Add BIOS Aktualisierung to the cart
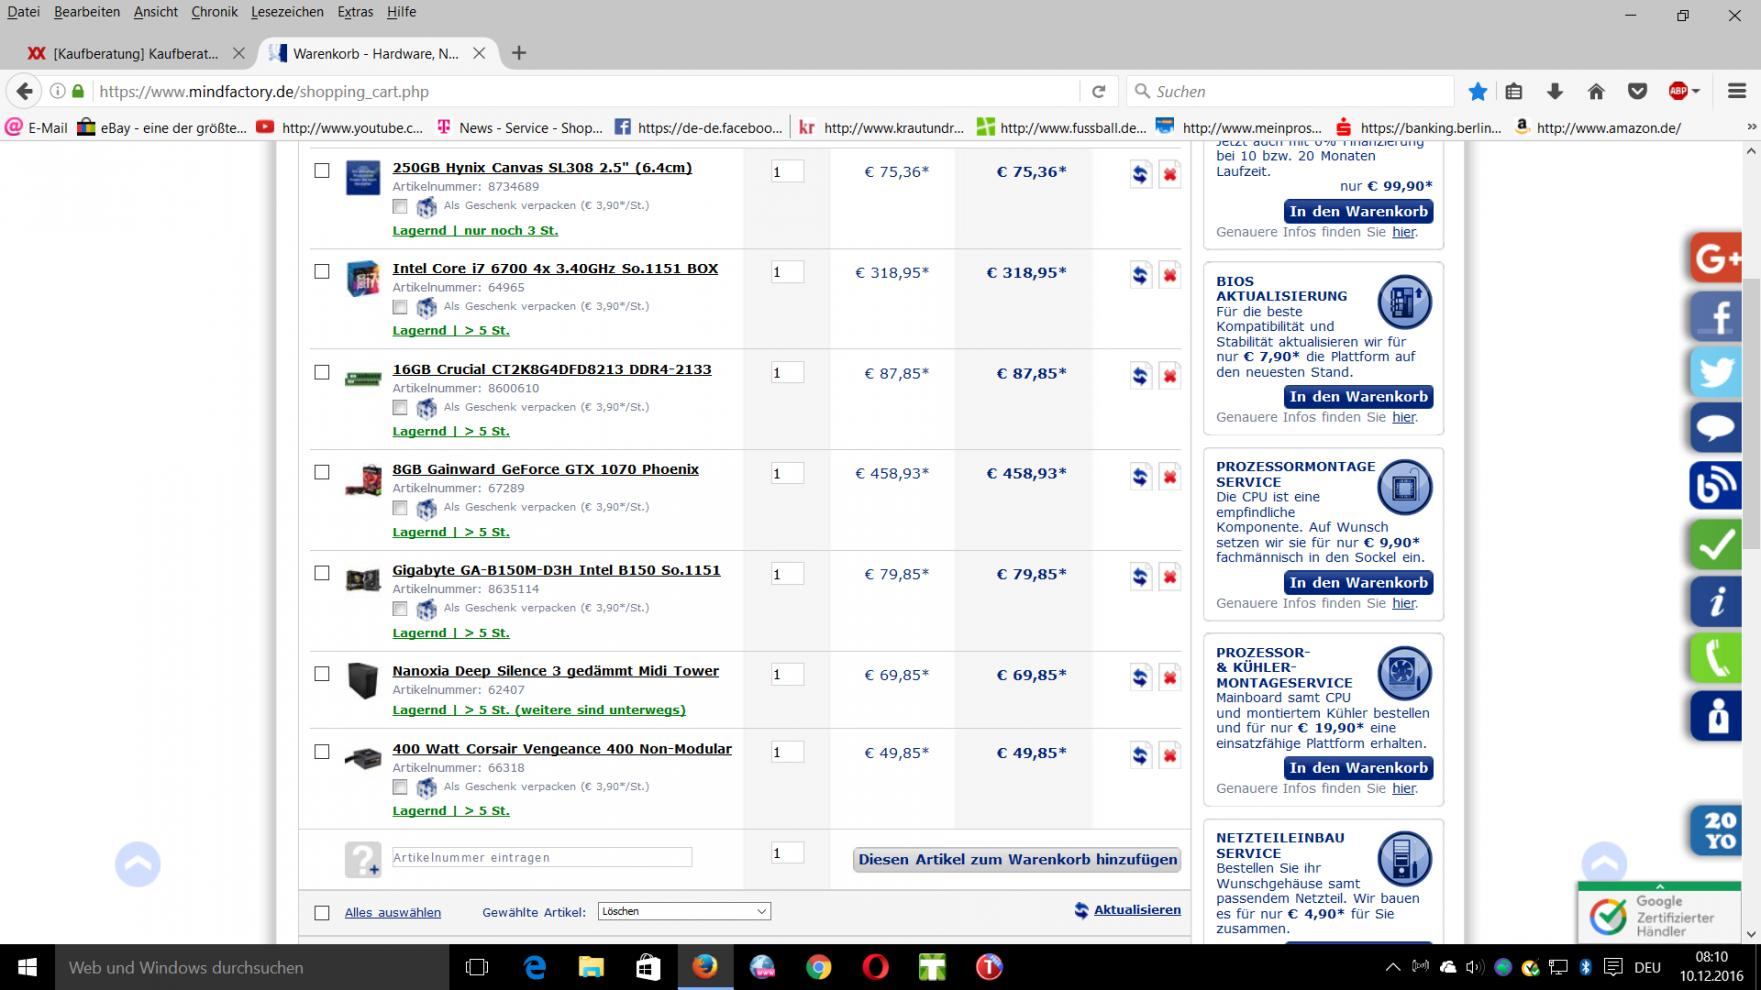Viewport: 1761px width, 990px height. tap(1358, 397)
